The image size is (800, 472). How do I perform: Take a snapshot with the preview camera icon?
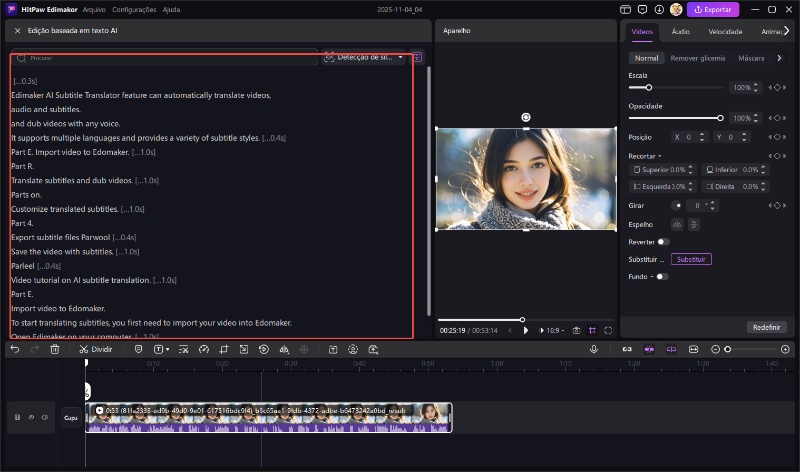576,330
